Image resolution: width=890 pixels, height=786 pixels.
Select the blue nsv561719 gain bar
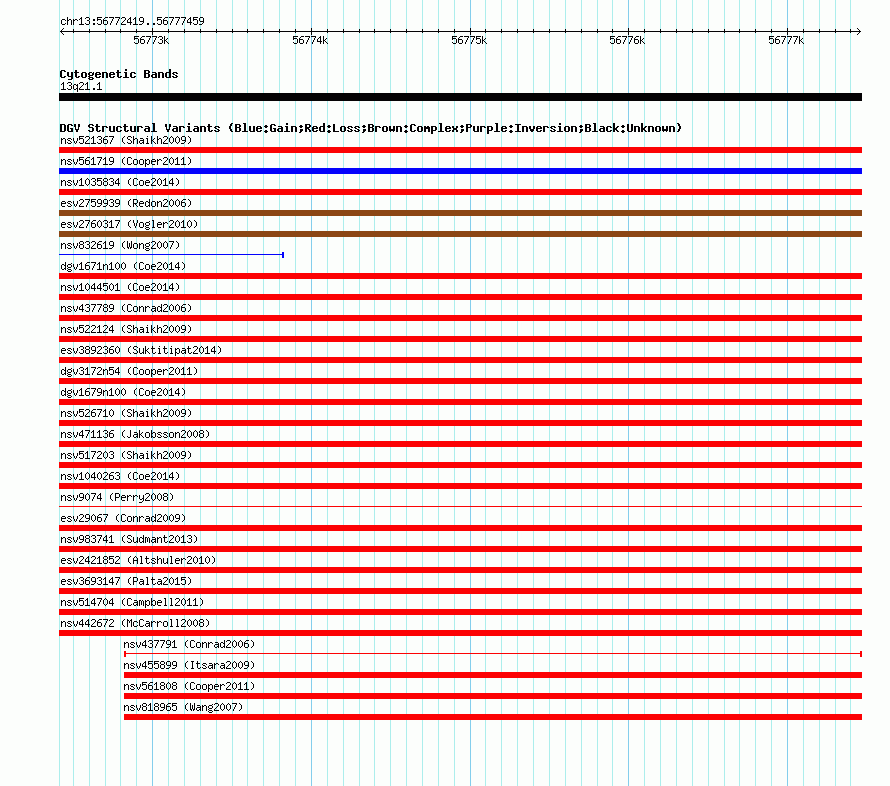coord(460,171)
